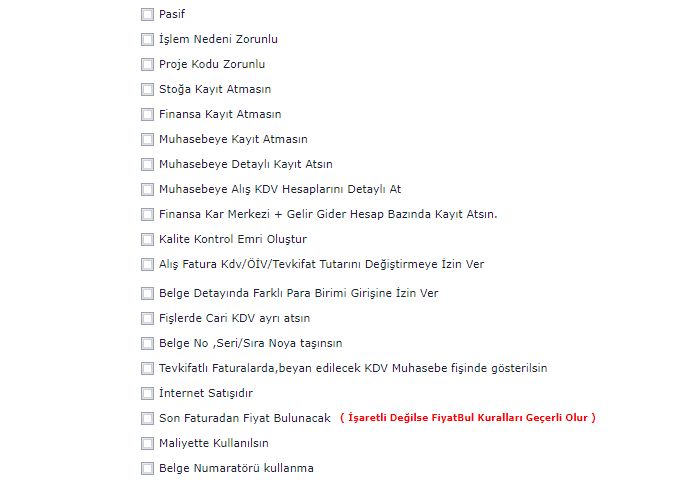The width and height of the screenshot is (683, 482).
Task: Enable Alış Fatura Kdv/ÖİV/Tevkifat change permission
Action: tap(148, 265)
